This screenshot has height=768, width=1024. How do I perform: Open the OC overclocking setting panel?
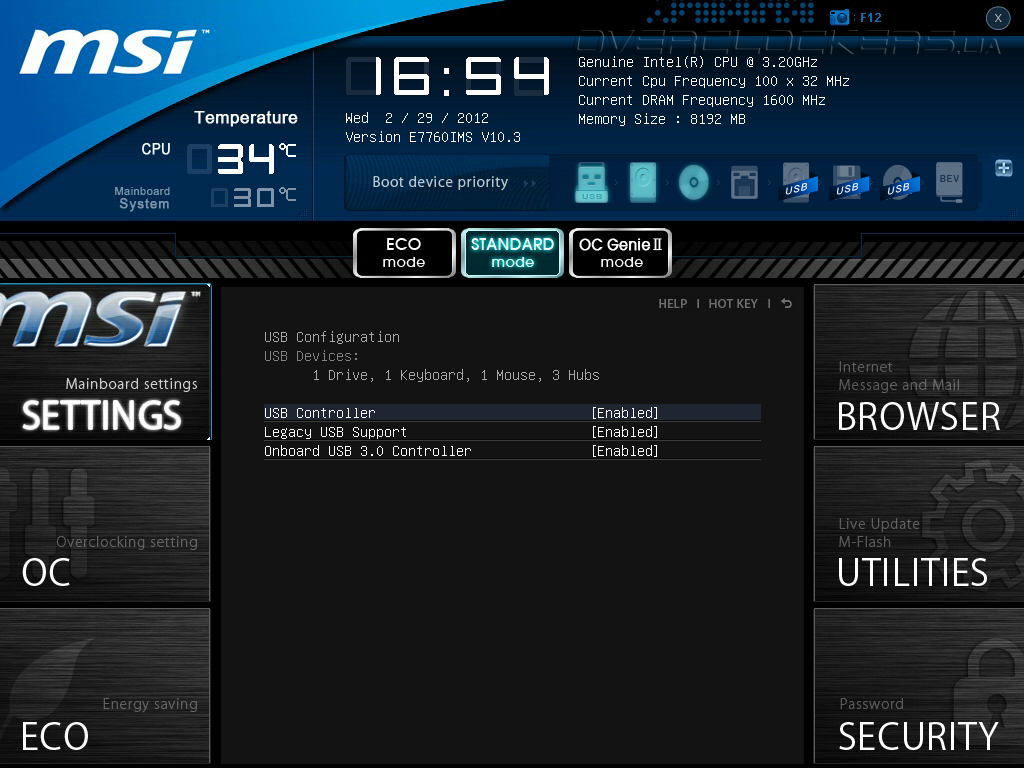[105, 524]
